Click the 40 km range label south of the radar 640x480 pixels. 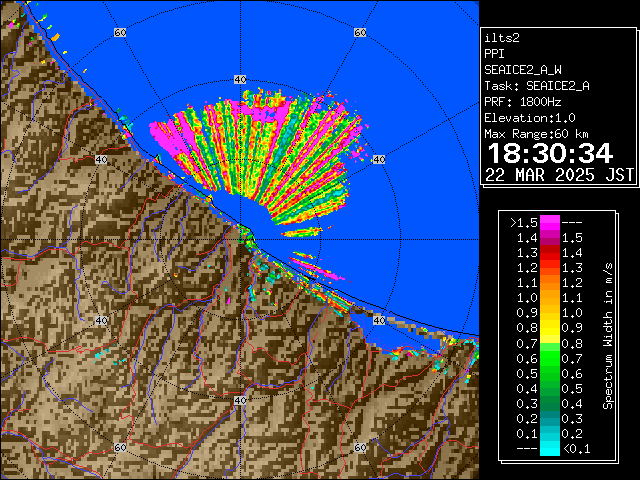[240, 400]
